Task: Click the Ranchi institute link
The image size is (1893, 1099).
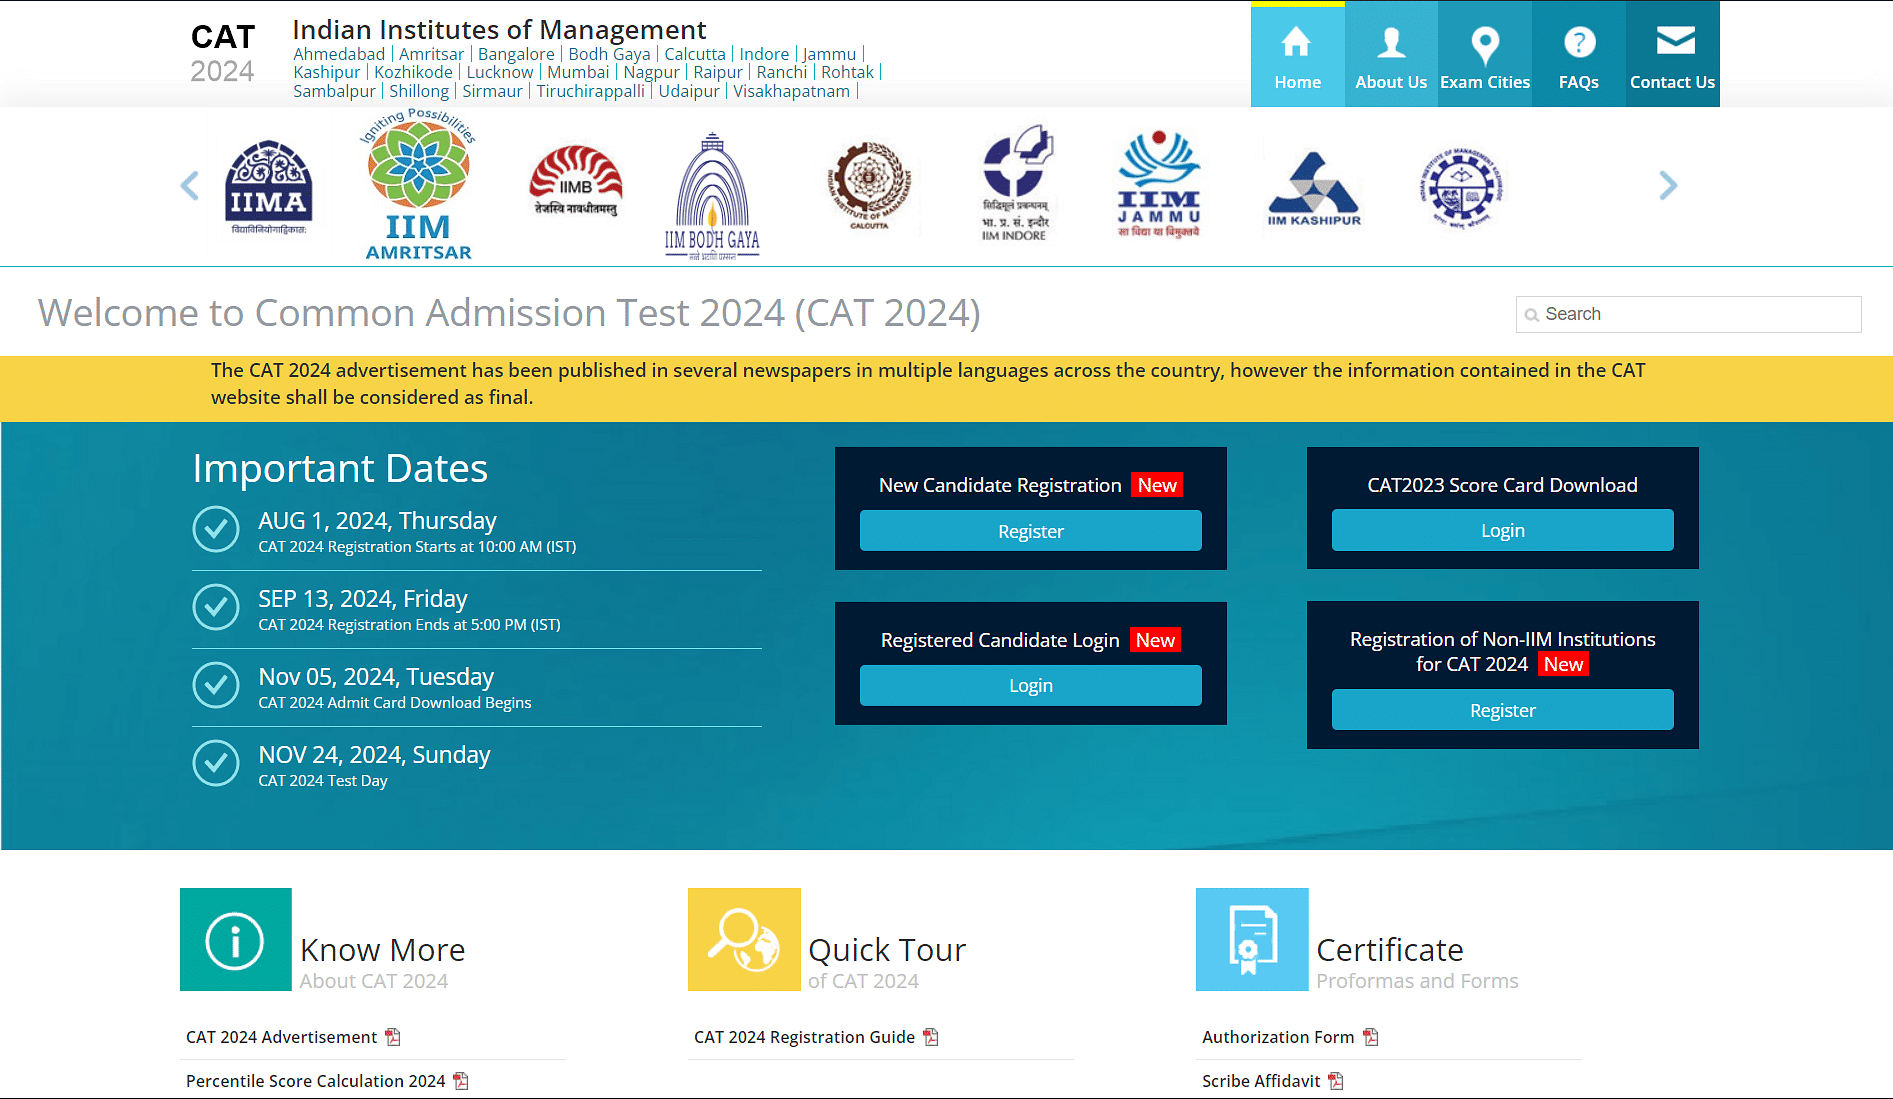Action: [x=782, y=72]
